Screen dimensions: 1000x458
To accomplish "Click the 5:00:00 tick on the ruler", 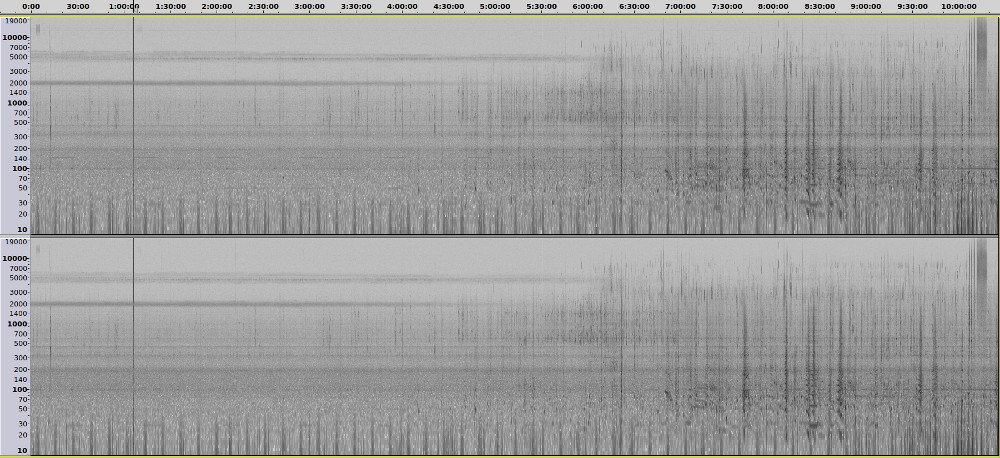I will click(494, 6).
